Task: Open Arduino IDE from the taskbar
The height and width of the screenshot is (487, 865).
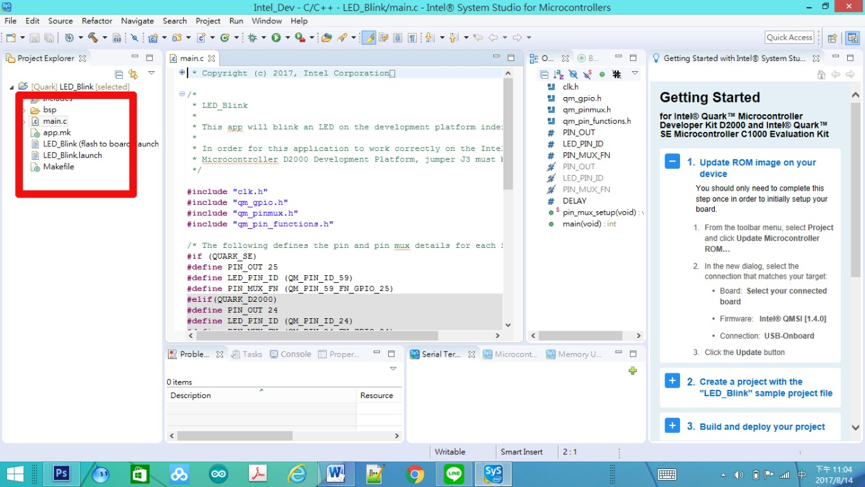Action: pos(218,474)
